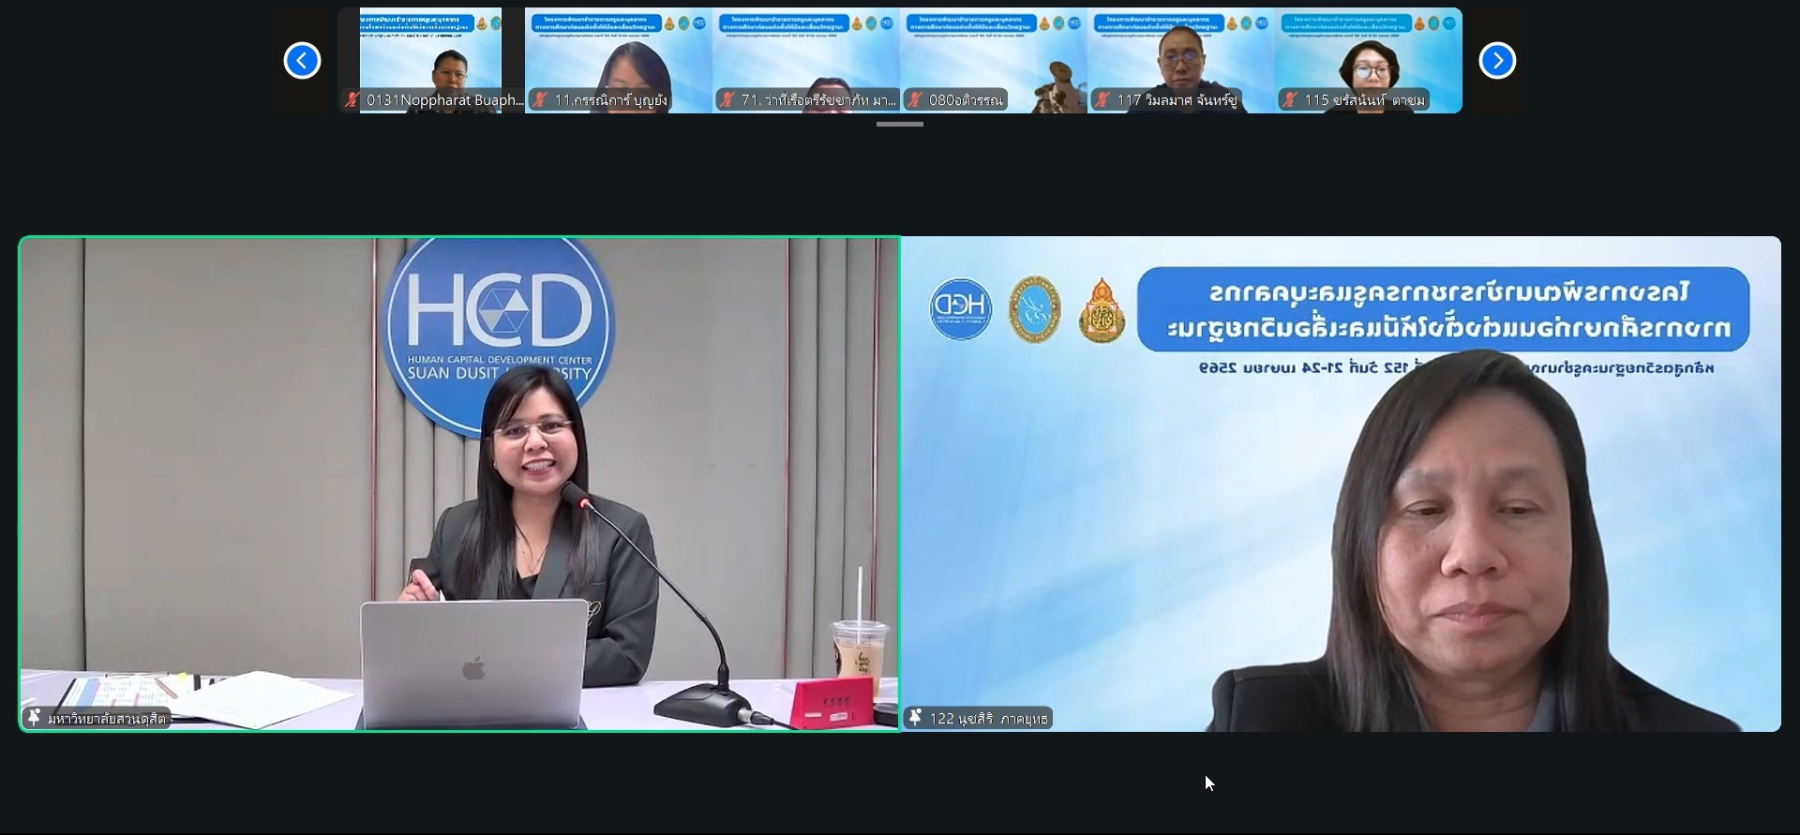Show next participants with right arrow
The height and width of the screenshot is (835, 1800).
[x=1497, y=60]
